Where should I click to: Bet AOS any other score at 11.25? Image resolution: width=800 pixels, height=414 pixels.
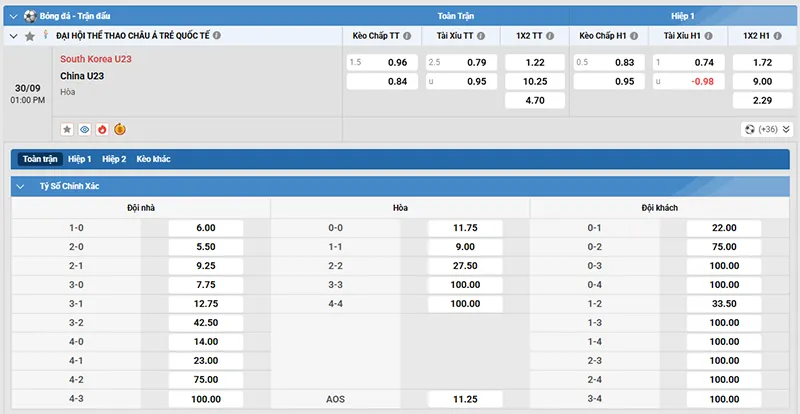pos(465,399)
